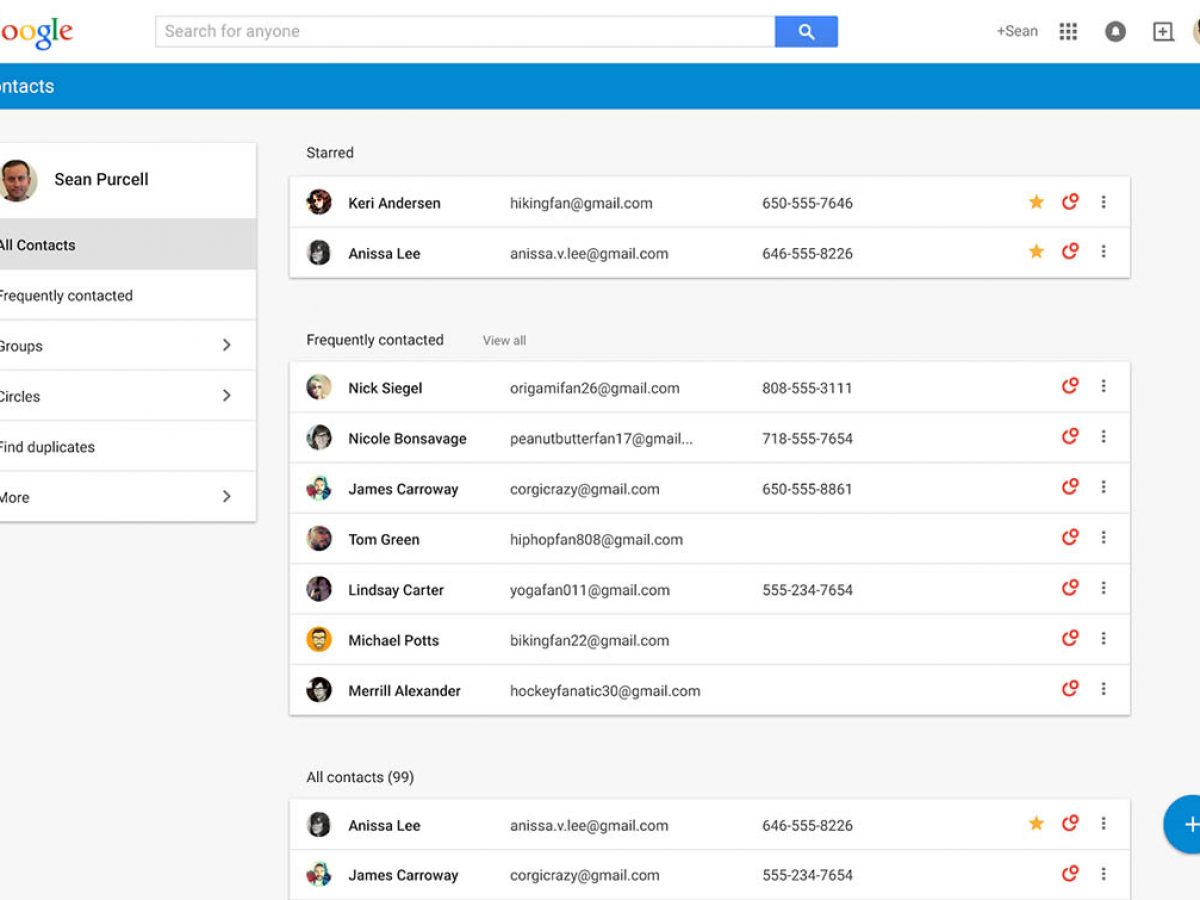The height and width of the screenshot is (900, 1200).
Task: Open Find duplicates from sidebar
Action: tap(47, 447)
